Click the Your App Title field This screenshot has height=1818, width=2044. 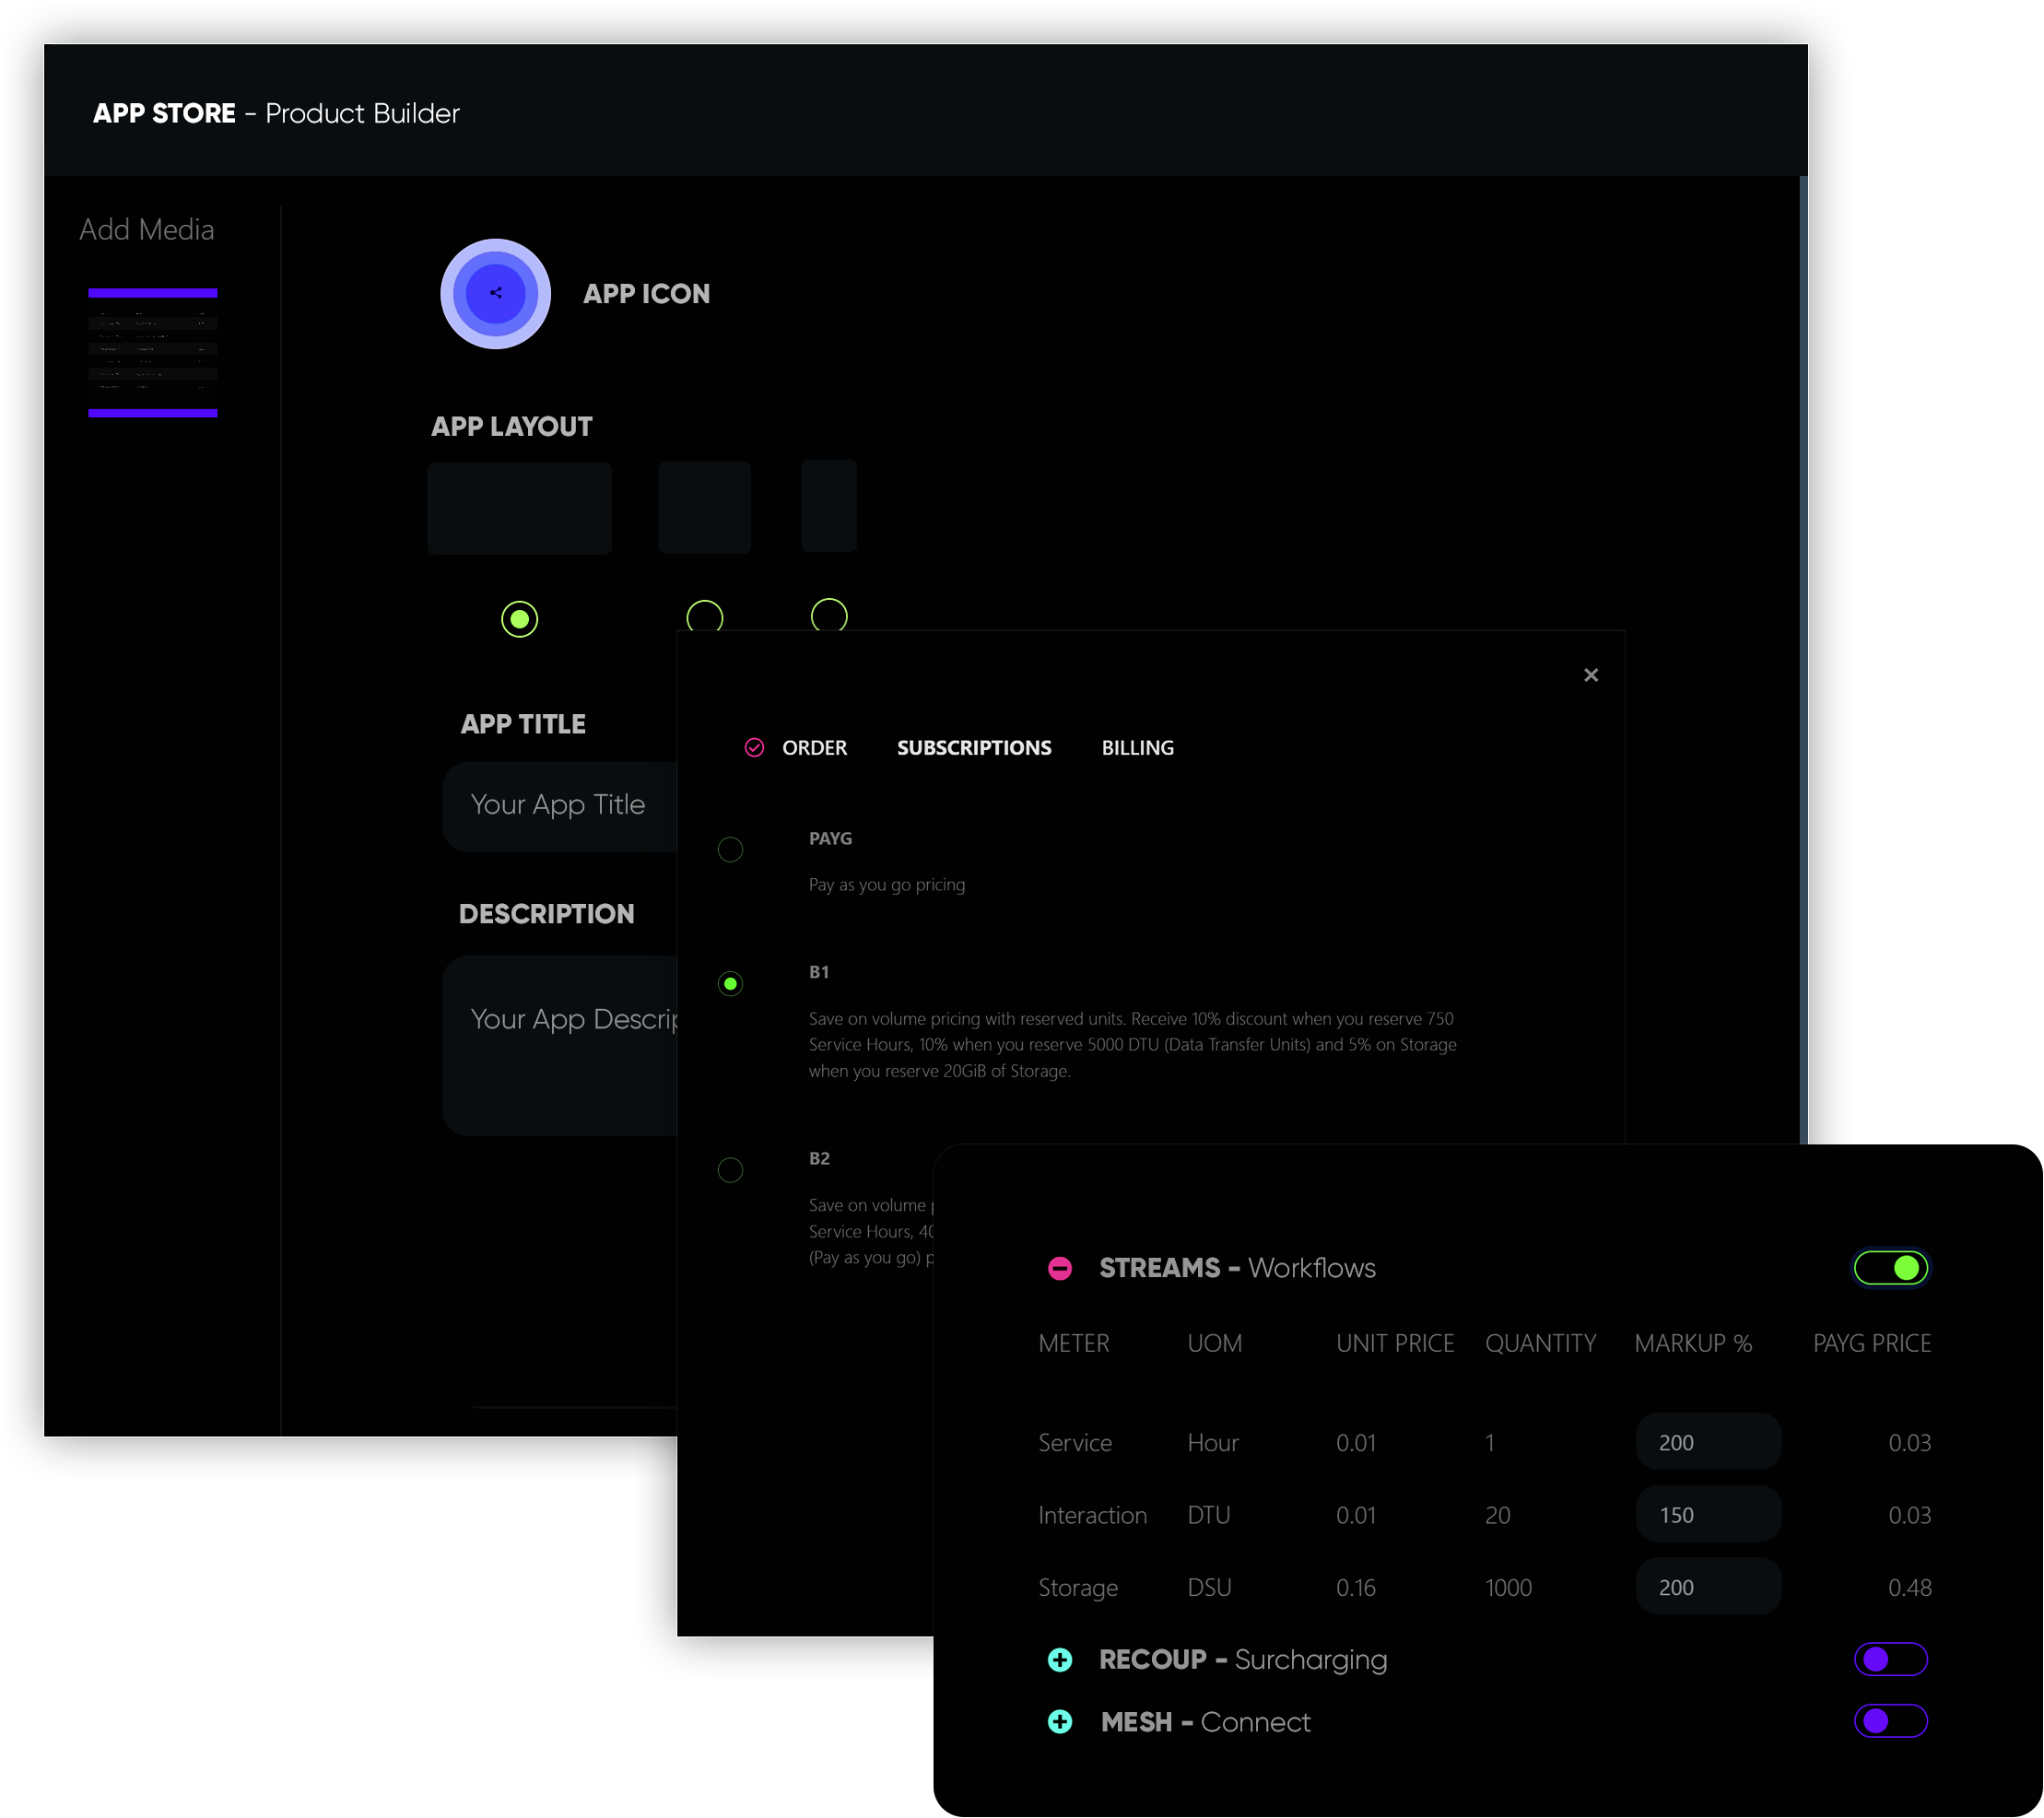tap(558, 806)
